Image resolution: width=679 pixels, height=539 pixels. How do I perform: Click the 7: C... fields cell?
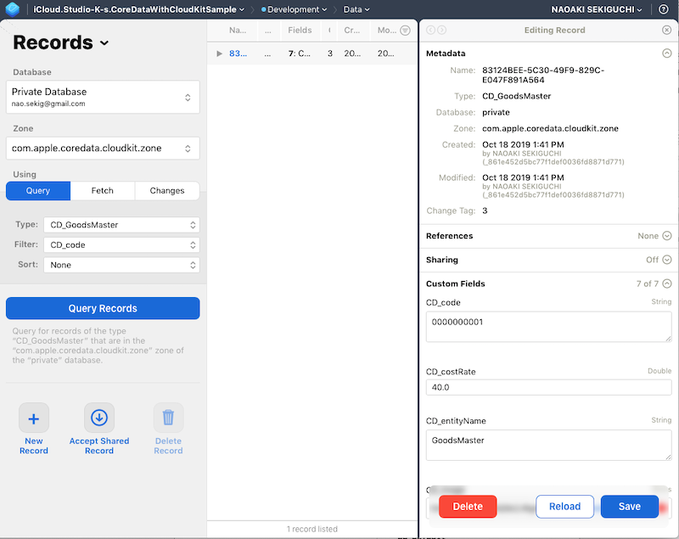299,53
